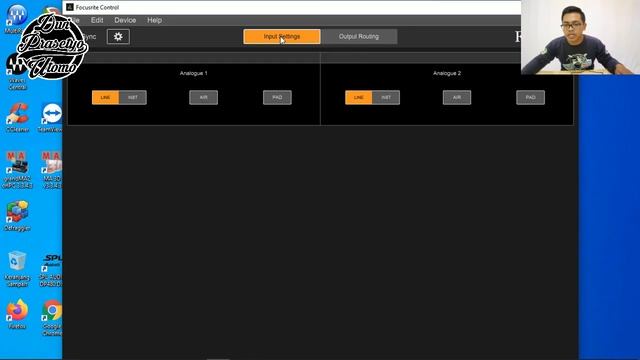Select the CCleaner desktop icon
Screen dimensions: 640x360
click(17, 118)
